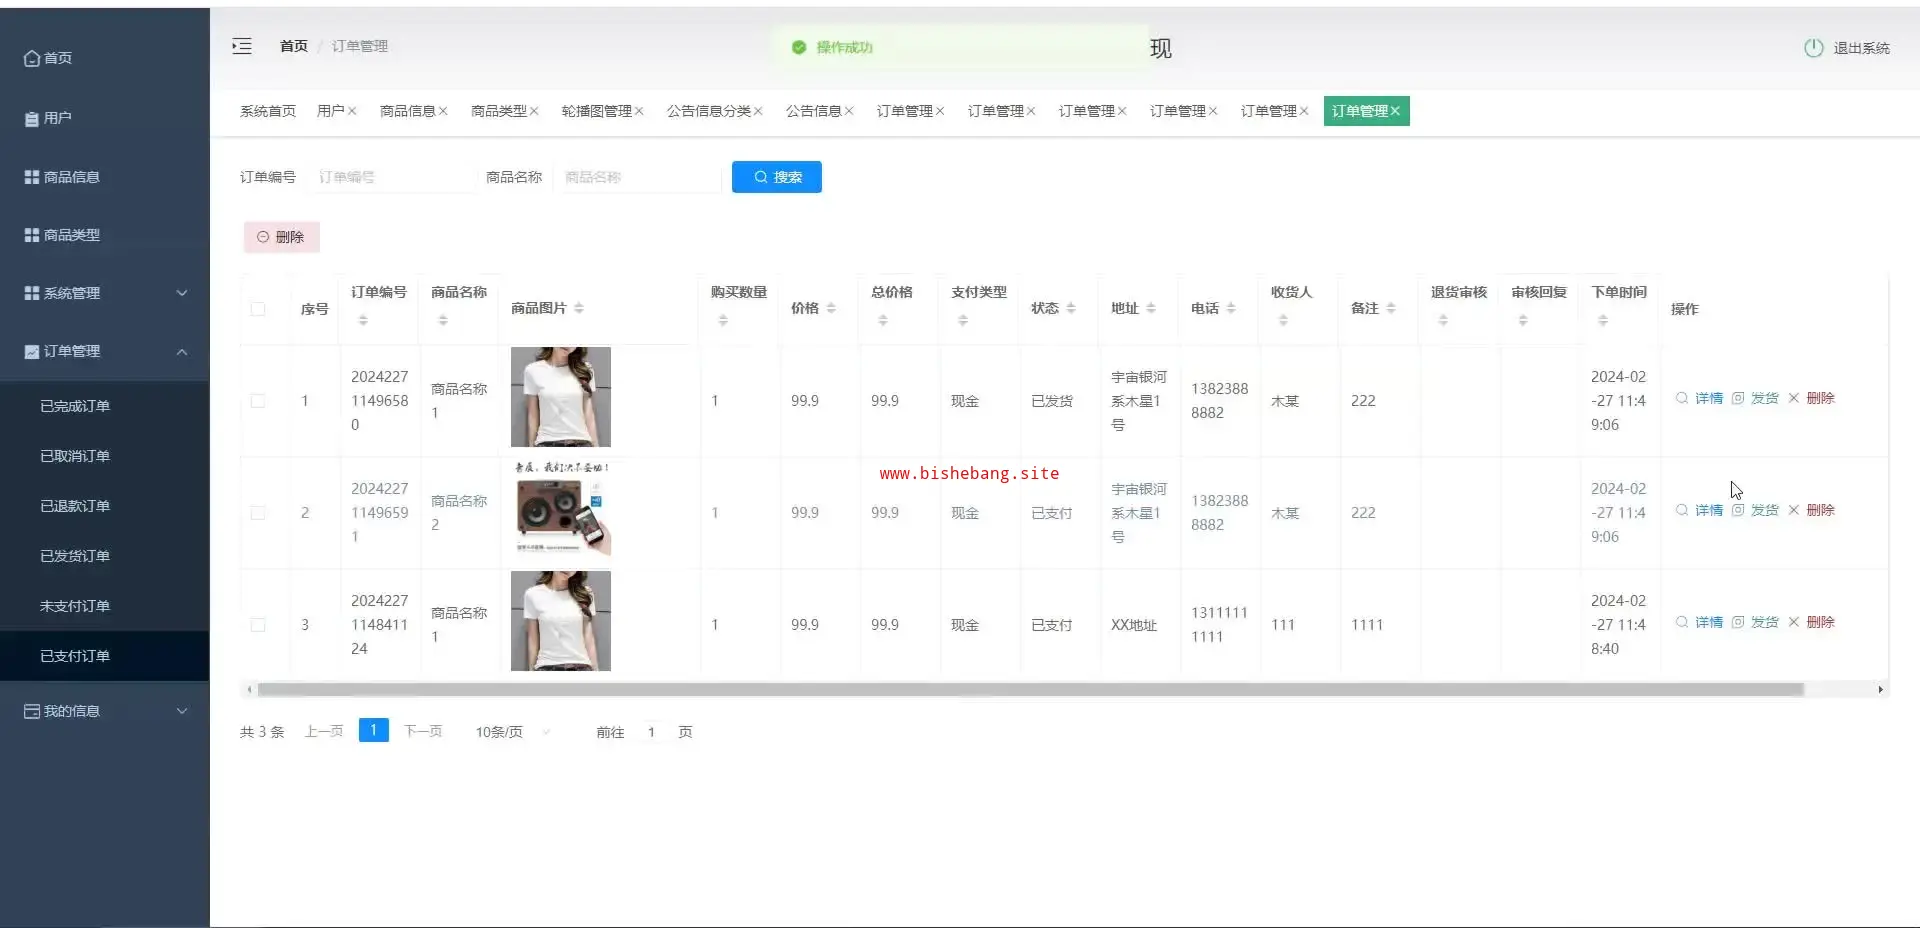Click the pink 删除 batch delete button
The width and height of the screenshot is (1920, 928).
point(281,237)
